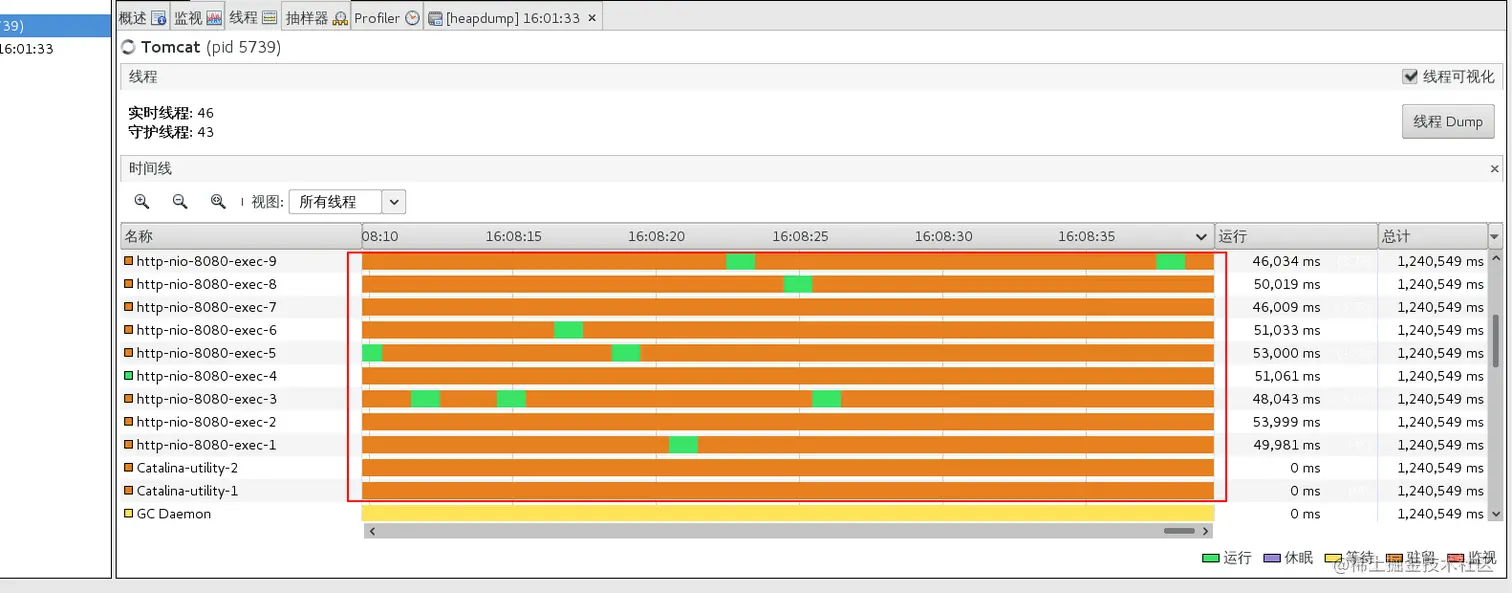
Task: Select thread http-nio-8080-exec-6
Action: tap(206, 330)
